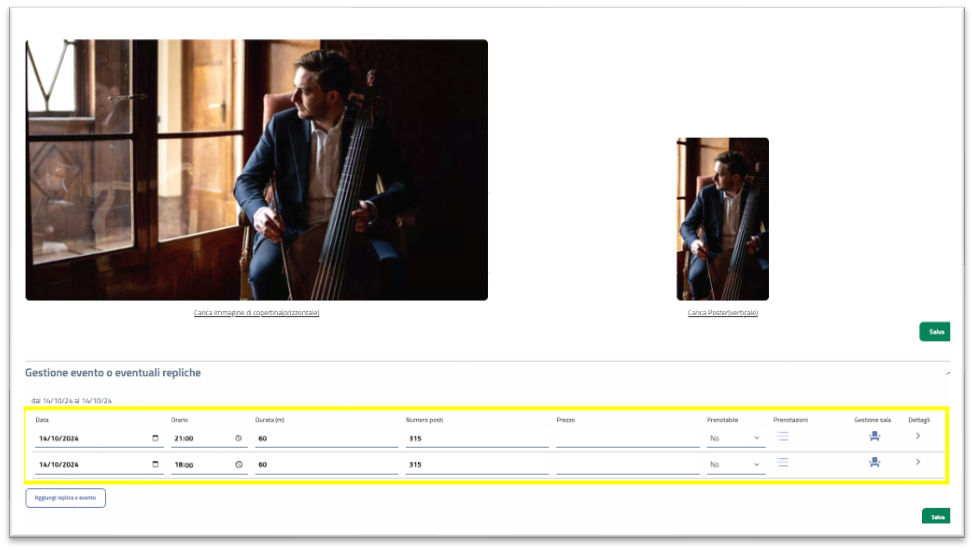Click the Carica Poster (verticale) link
This screenshot has width=972, height=550.
(722, 313)
